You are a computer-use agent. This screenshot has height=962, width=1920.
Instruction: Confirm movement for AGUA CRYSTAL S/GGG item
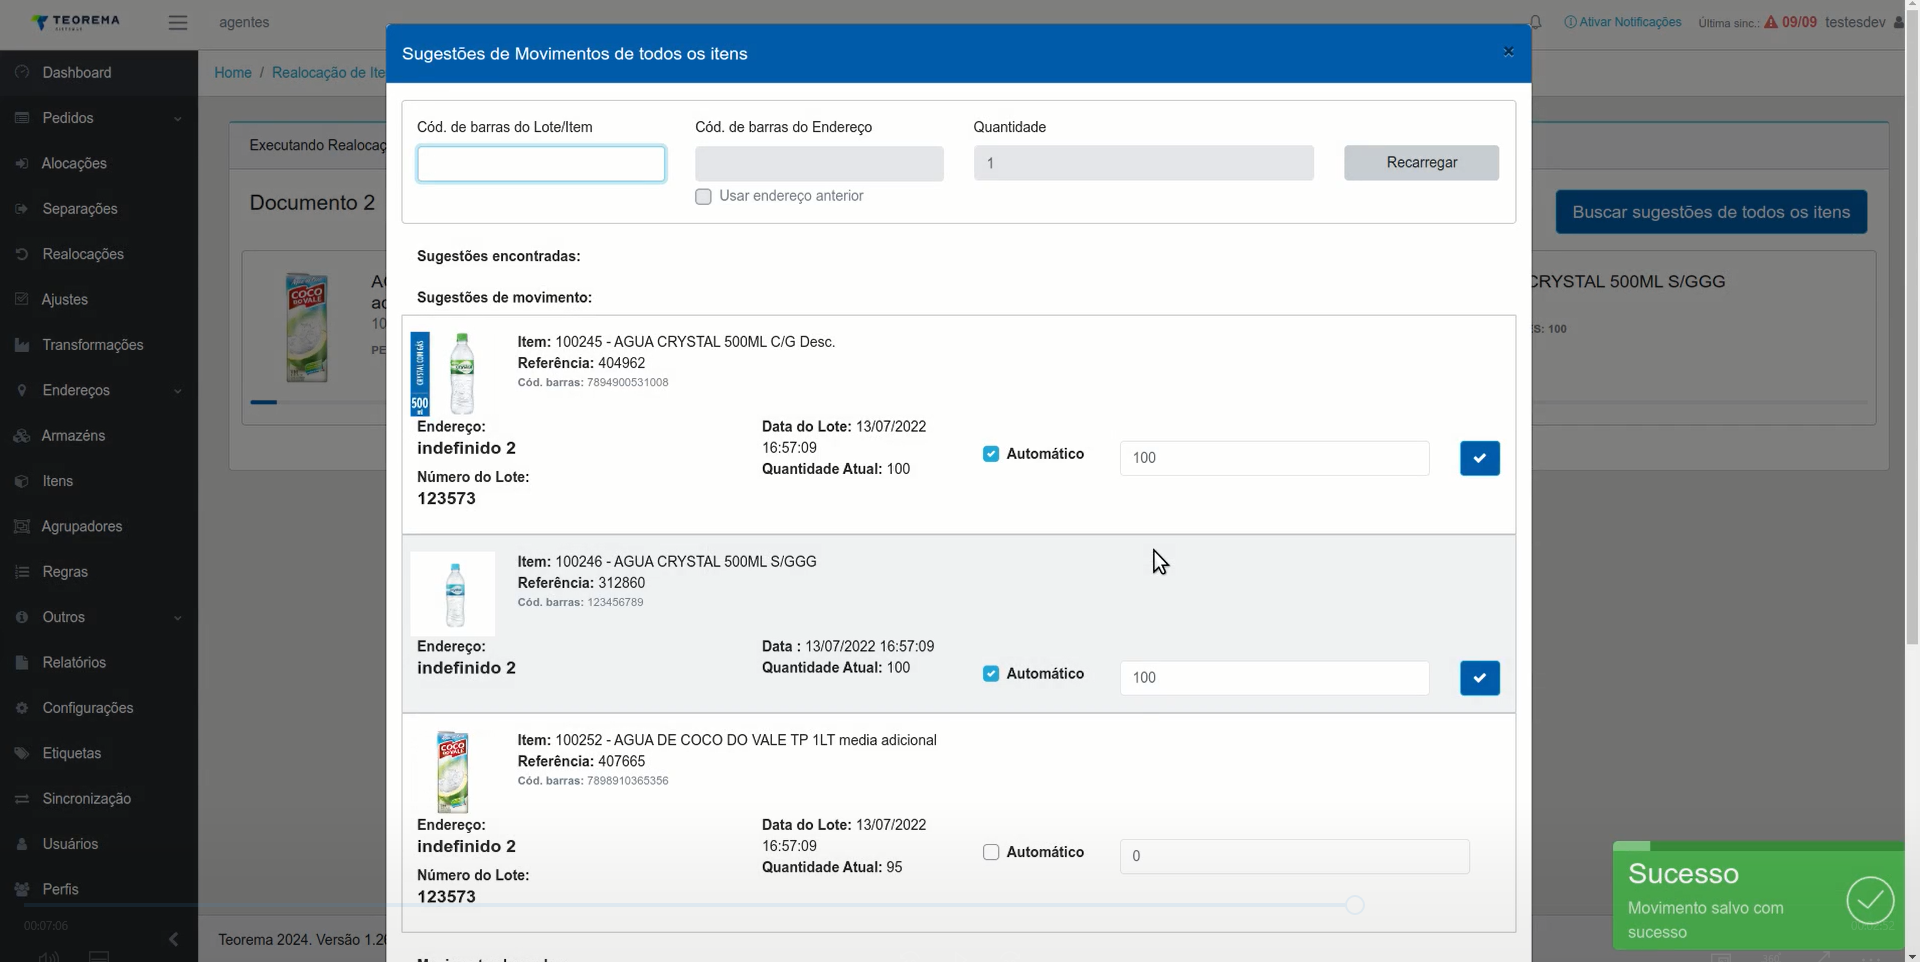[x=1479, y=678]
